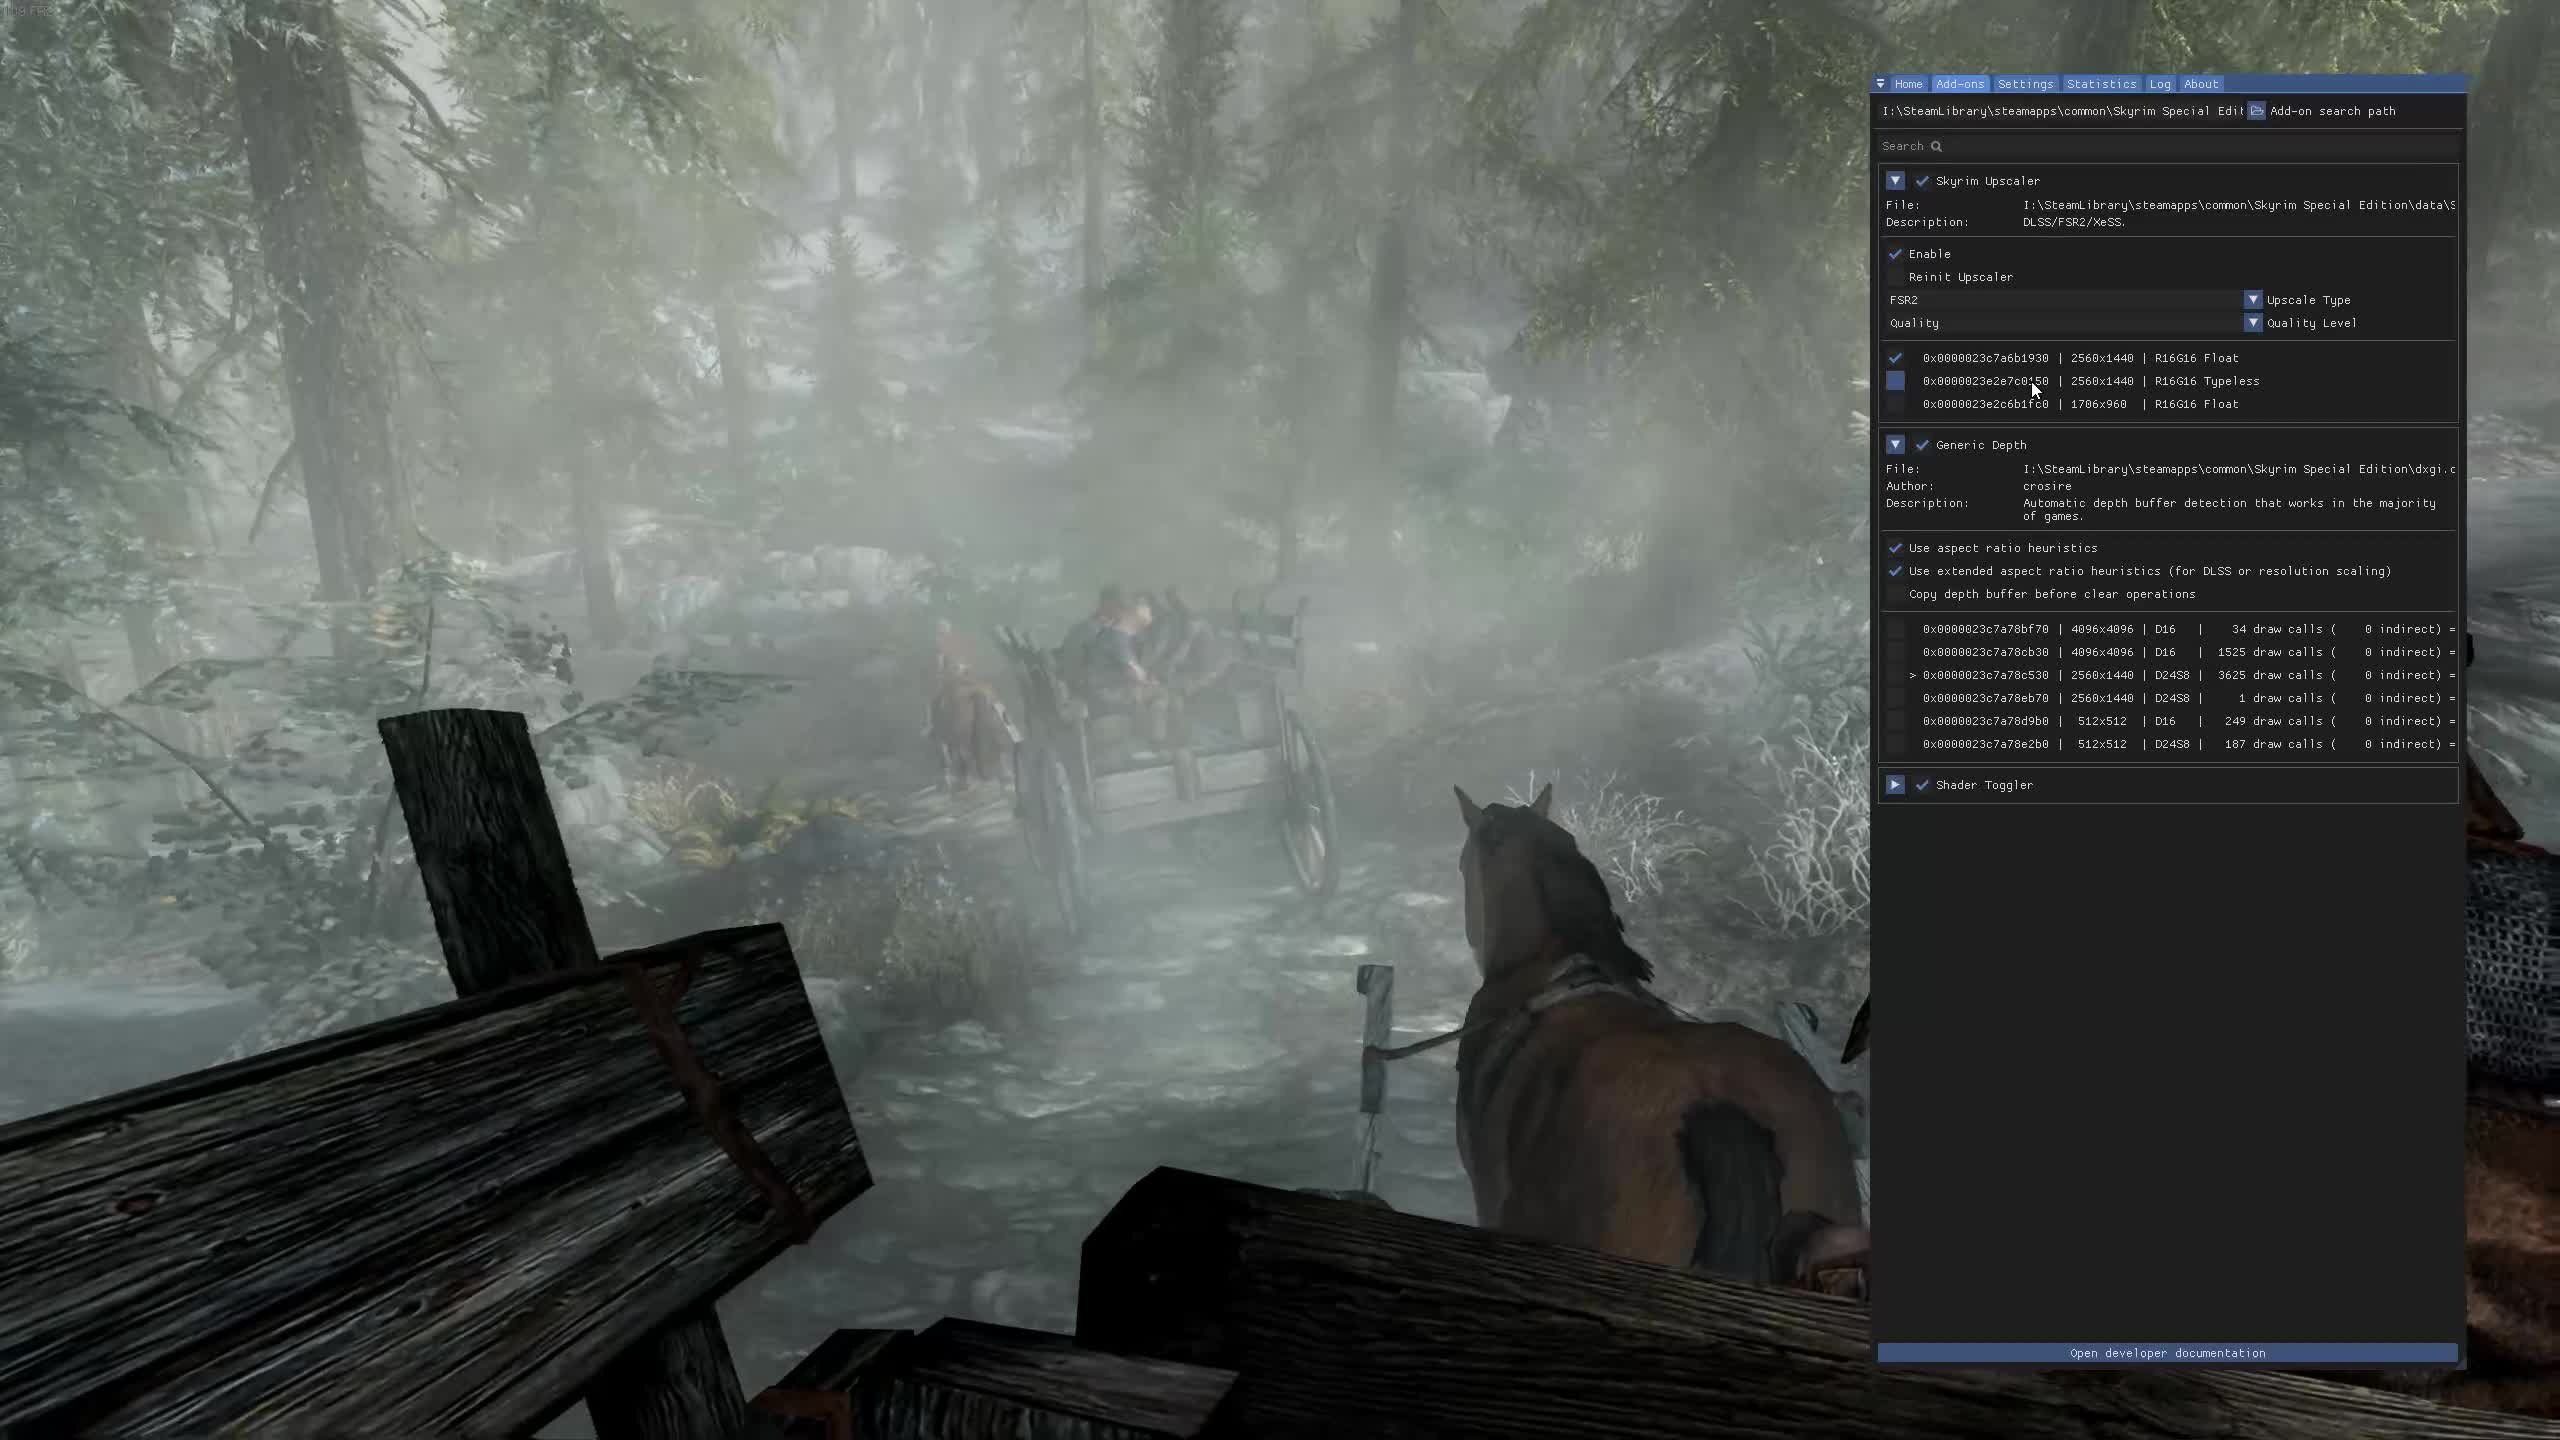This screenshot has width=2560, height=1440.
Task: Disable Use extended aspect ratio heuristics
Action: pyautogui.click(x=1897, y=571)
